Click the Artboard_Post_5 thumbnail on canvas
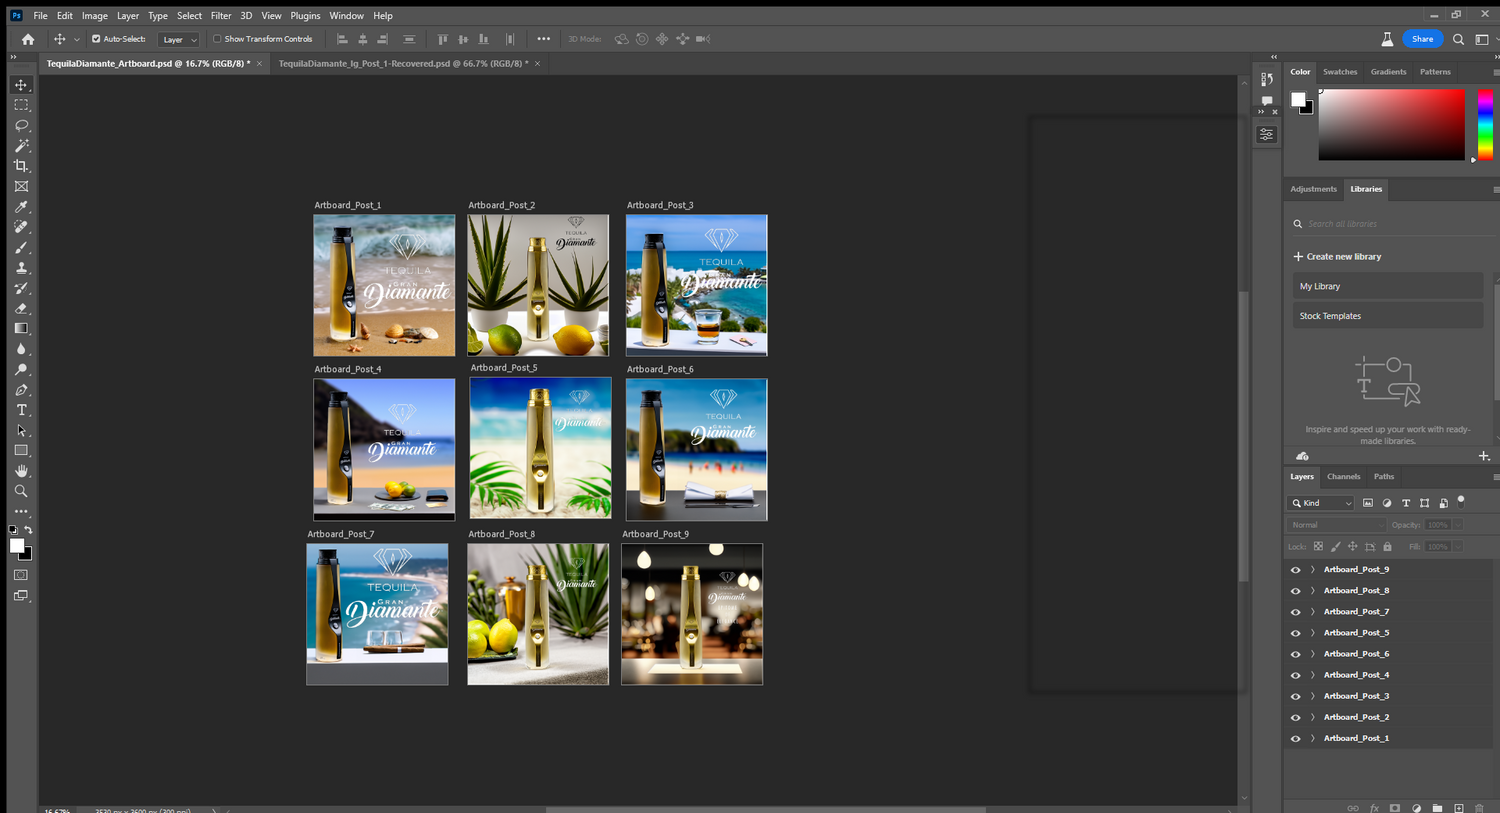The width and height of the screenshot is (1500, 813). point(540,448)
